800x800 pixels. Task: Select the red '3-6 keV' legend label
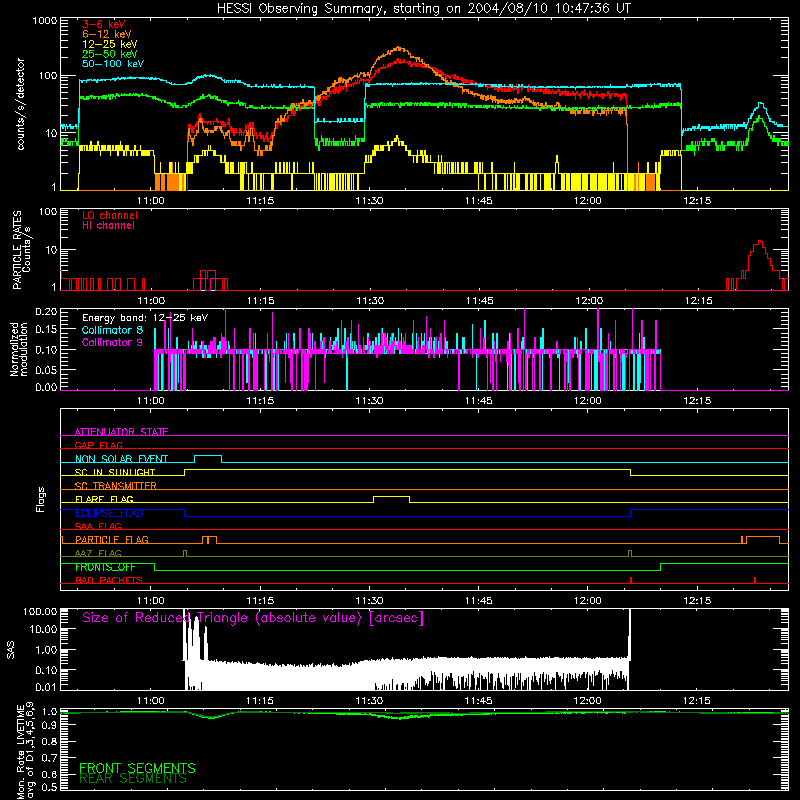tap(104, 24)
